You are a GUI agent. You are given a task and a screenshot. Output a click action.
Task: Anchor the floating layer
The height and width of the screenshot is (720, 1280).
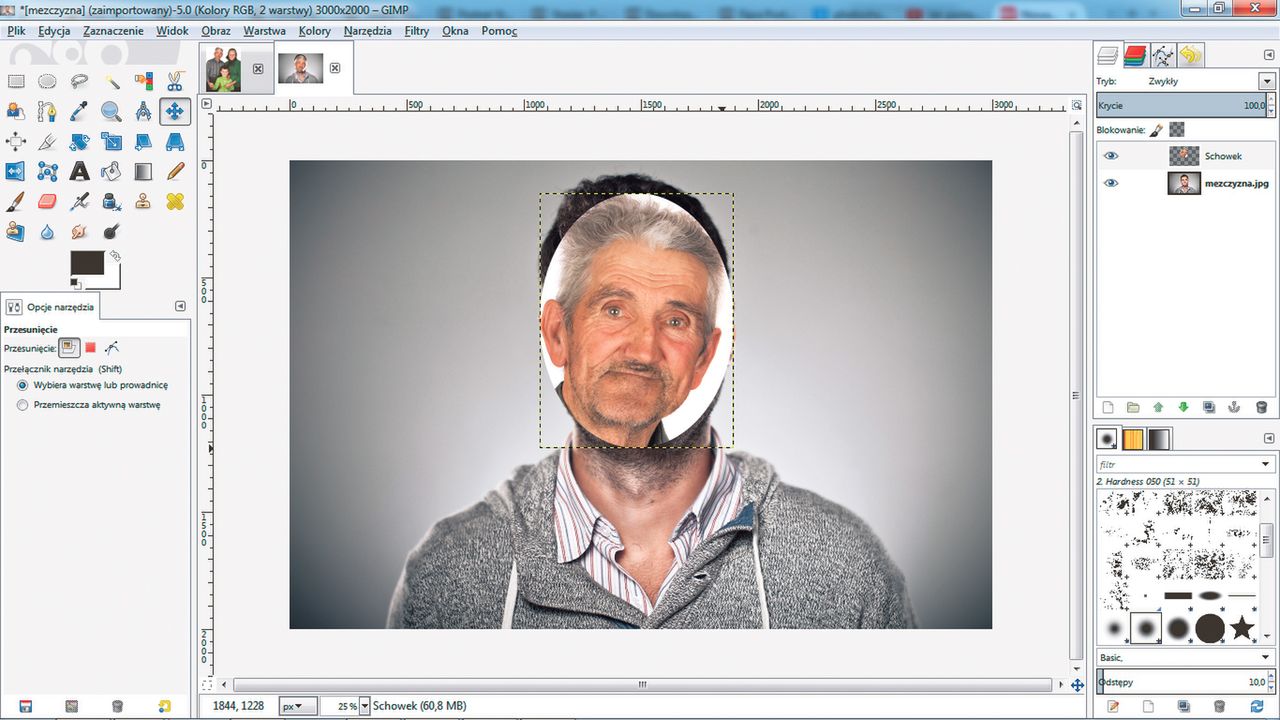[1235, 407]
